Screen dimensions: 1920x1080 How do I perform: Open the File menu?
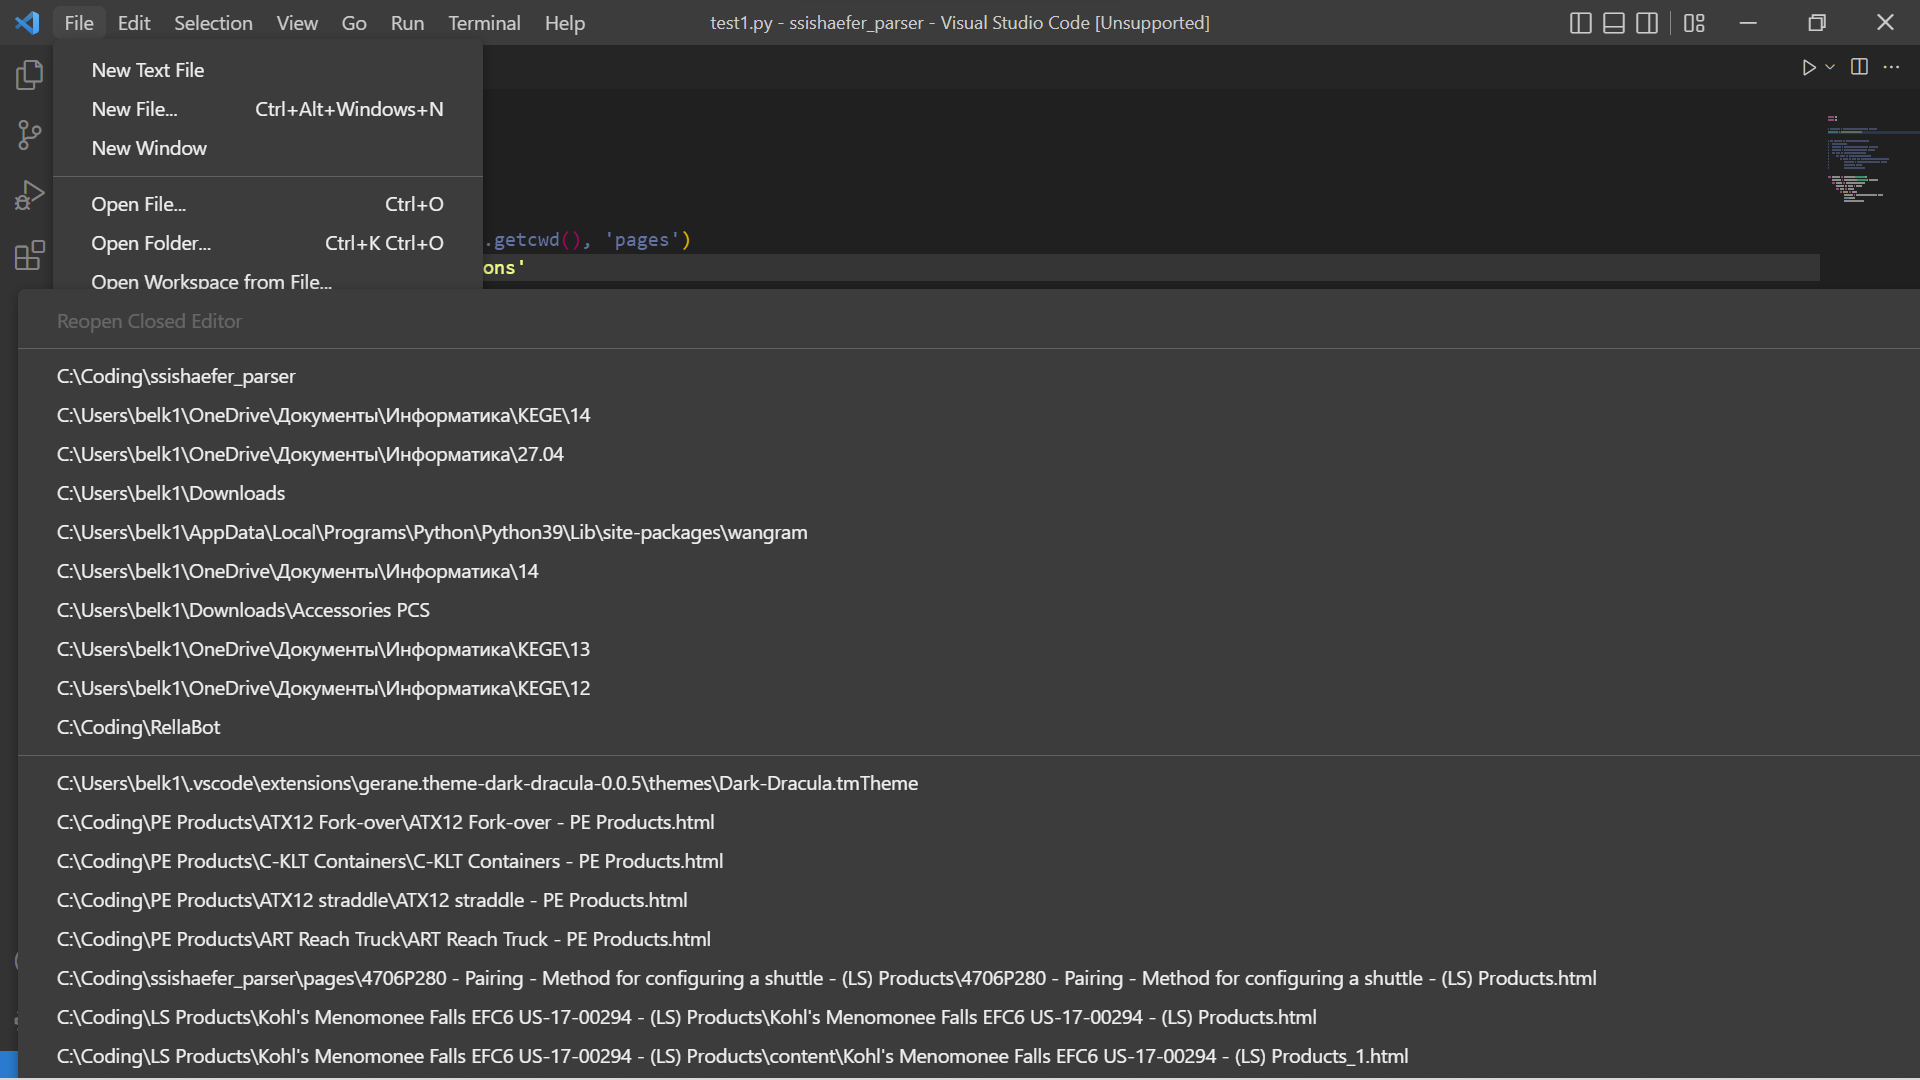(79, 23)
